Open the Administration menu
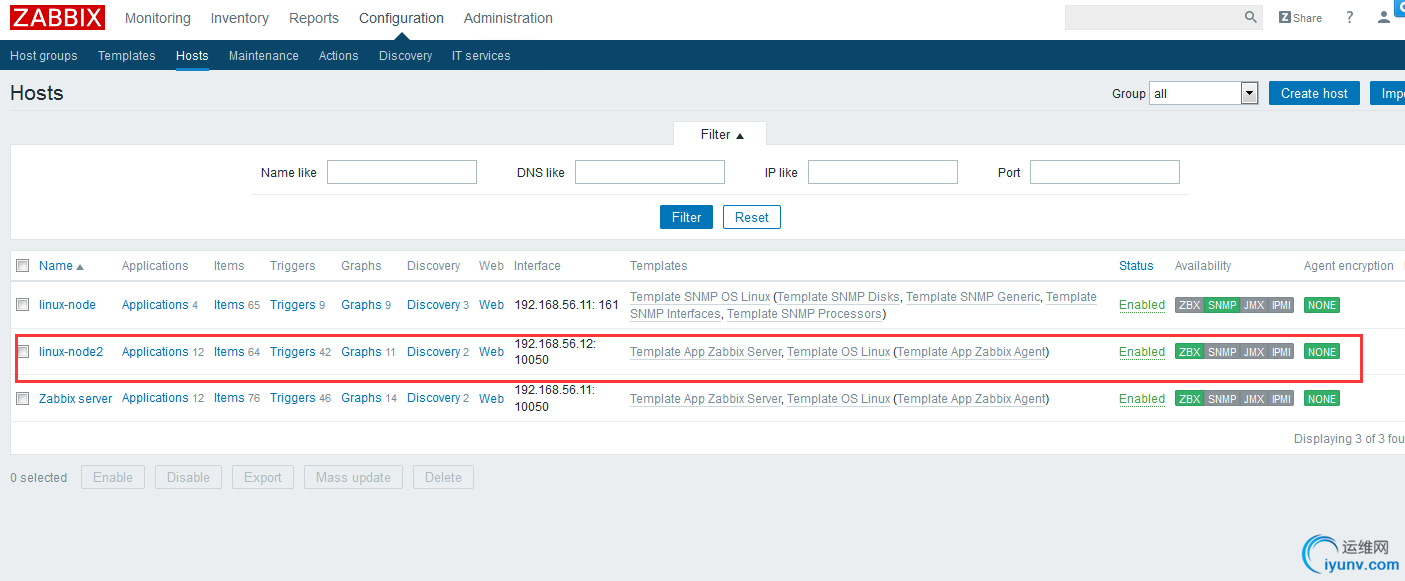 pyautogui.click(x=508, y=18)
